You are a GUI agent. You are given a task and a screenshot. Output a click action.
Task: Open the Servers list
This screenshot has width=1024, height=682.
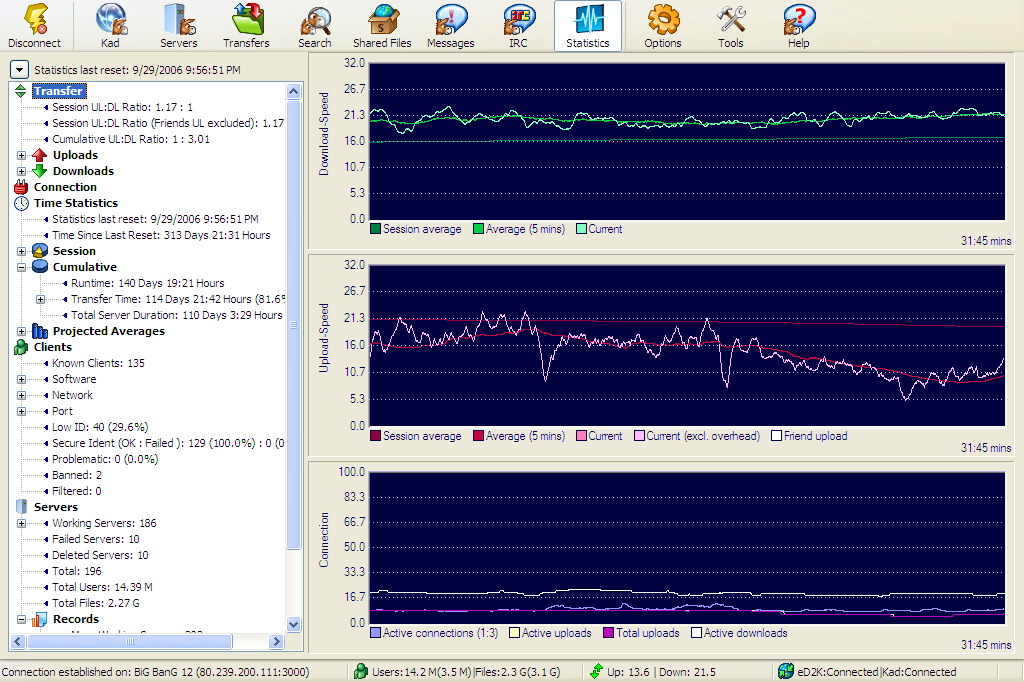178,26
